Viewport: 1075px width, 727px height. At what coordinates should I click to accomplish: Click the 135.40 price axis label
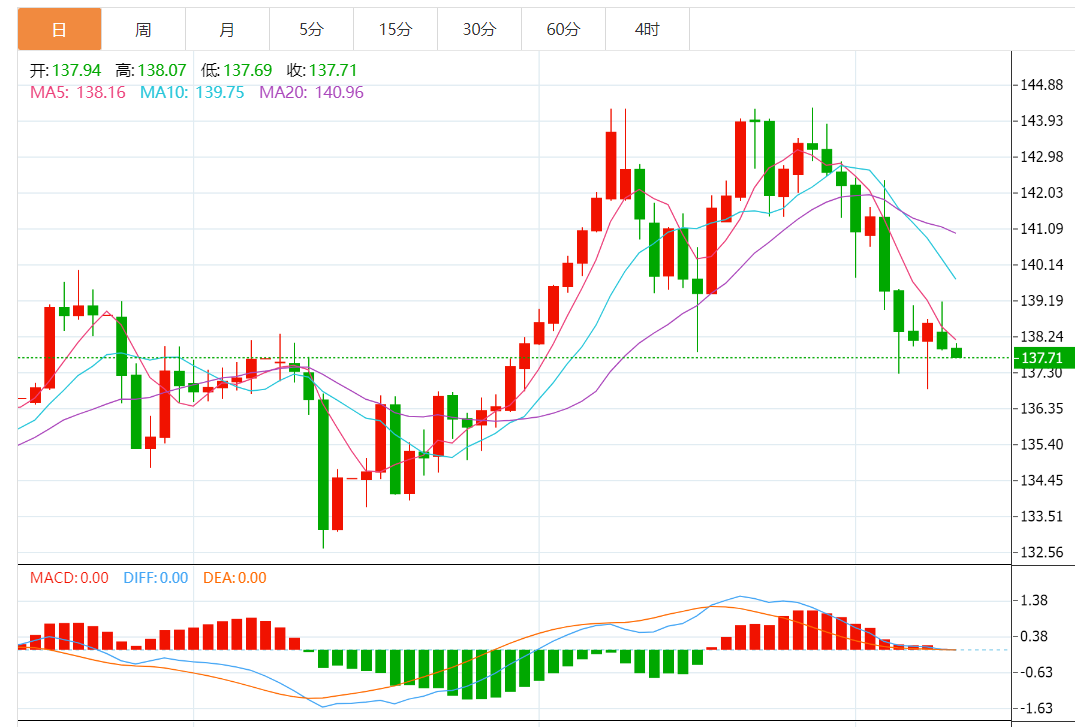(x=1041, y=444)
